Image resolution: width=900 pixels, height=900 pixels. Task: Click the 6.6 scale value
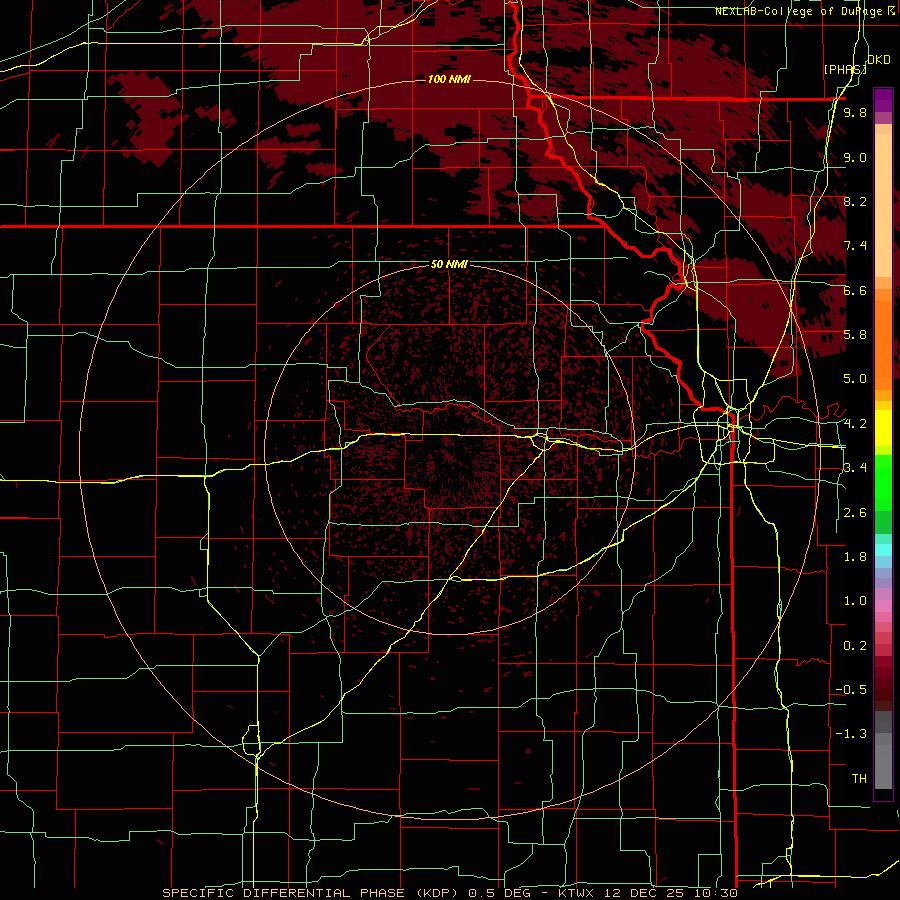pyautogui.click(x=855, y=290)
